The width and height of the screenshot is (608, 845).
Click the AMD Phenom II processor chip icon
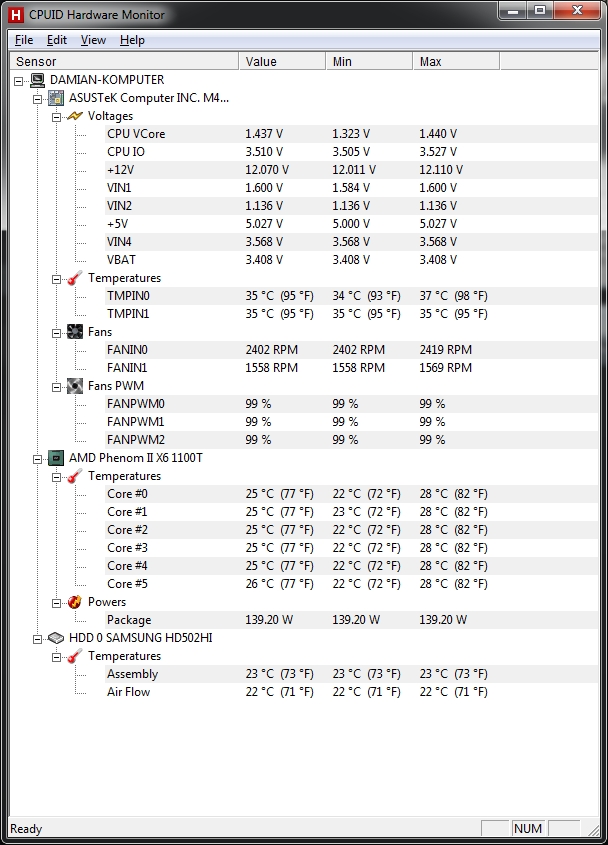pos(56,458)
